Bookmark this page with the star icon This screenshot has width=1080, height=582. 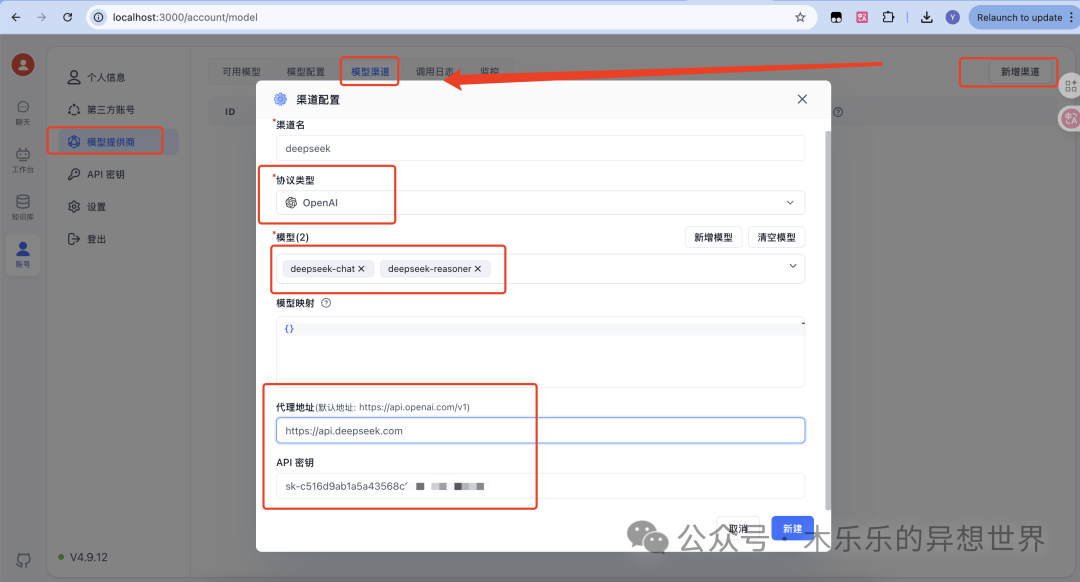pyautogui.click(x=800, y=17)
